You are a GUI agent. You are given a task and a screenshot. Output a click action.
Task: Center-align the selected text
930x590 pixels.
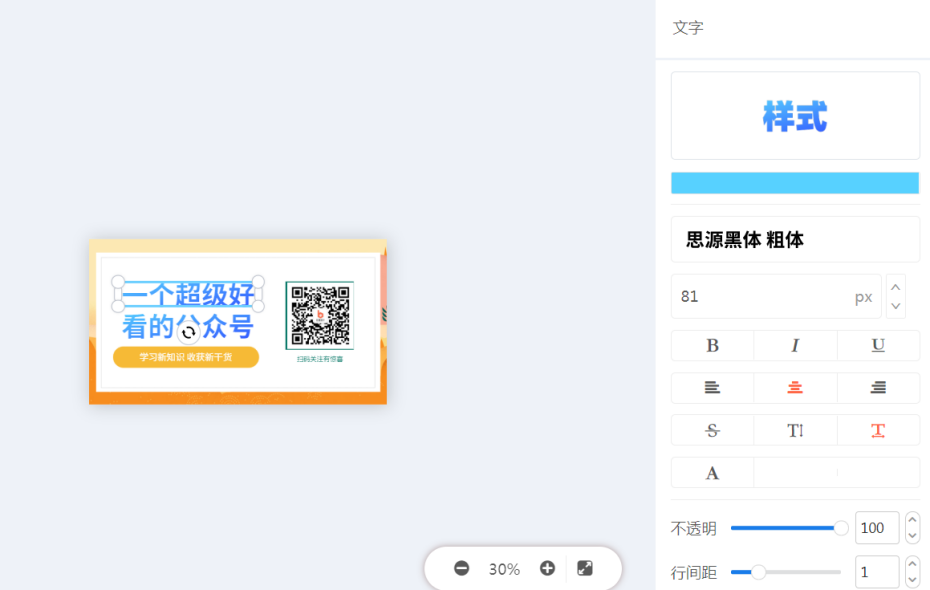795,388
